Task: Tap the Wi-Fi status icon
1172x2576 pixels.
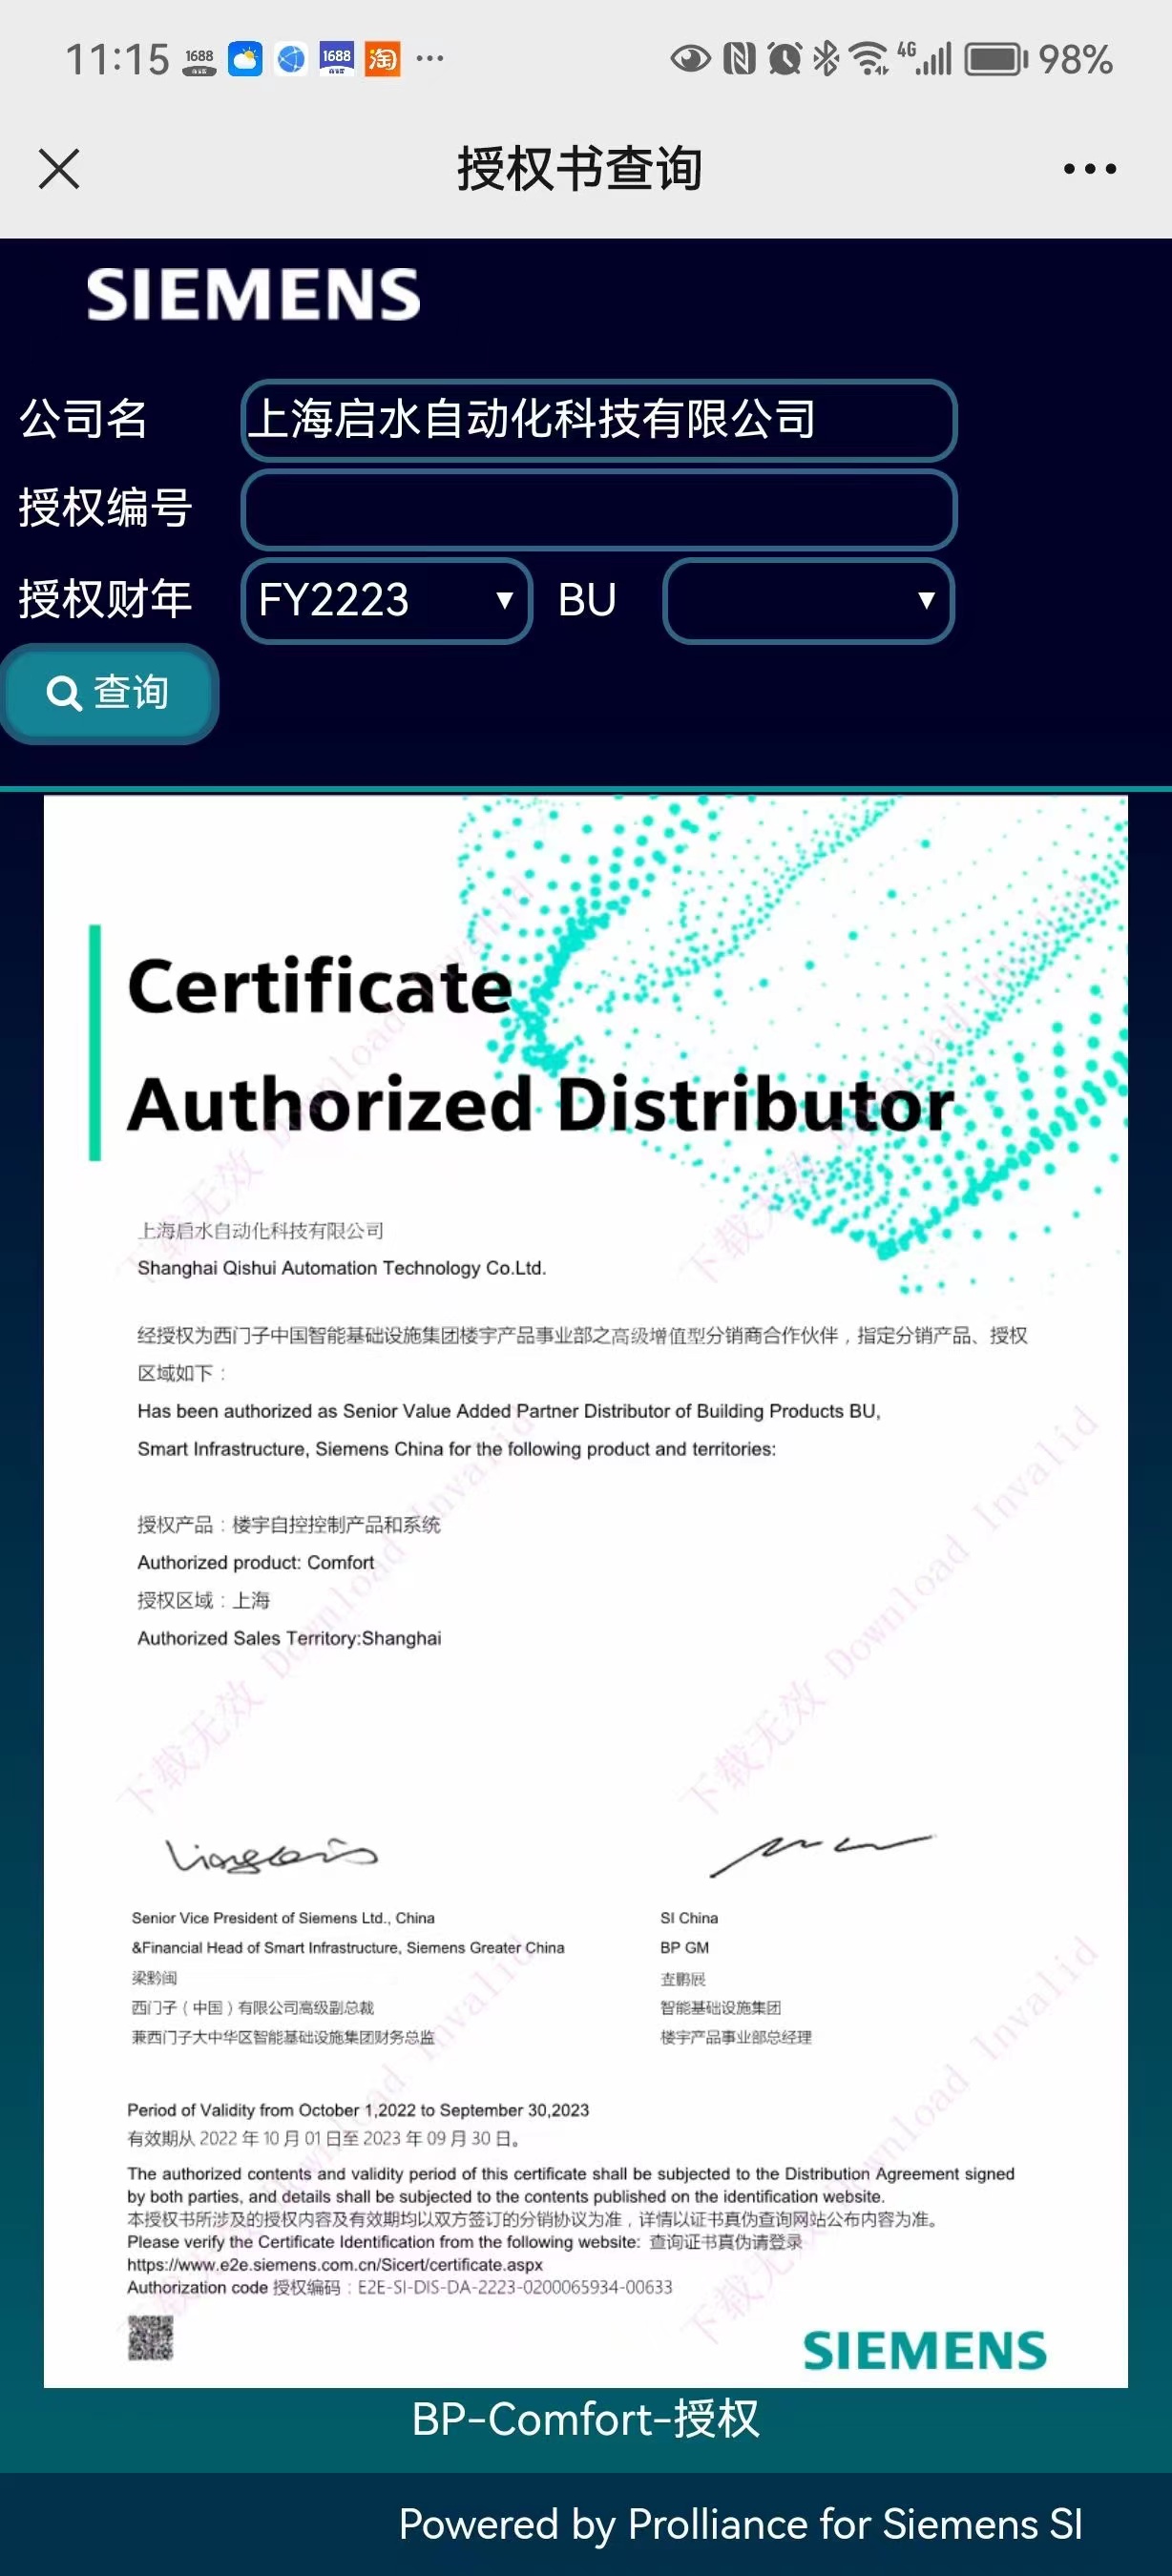Action: (x=868, y=59)
